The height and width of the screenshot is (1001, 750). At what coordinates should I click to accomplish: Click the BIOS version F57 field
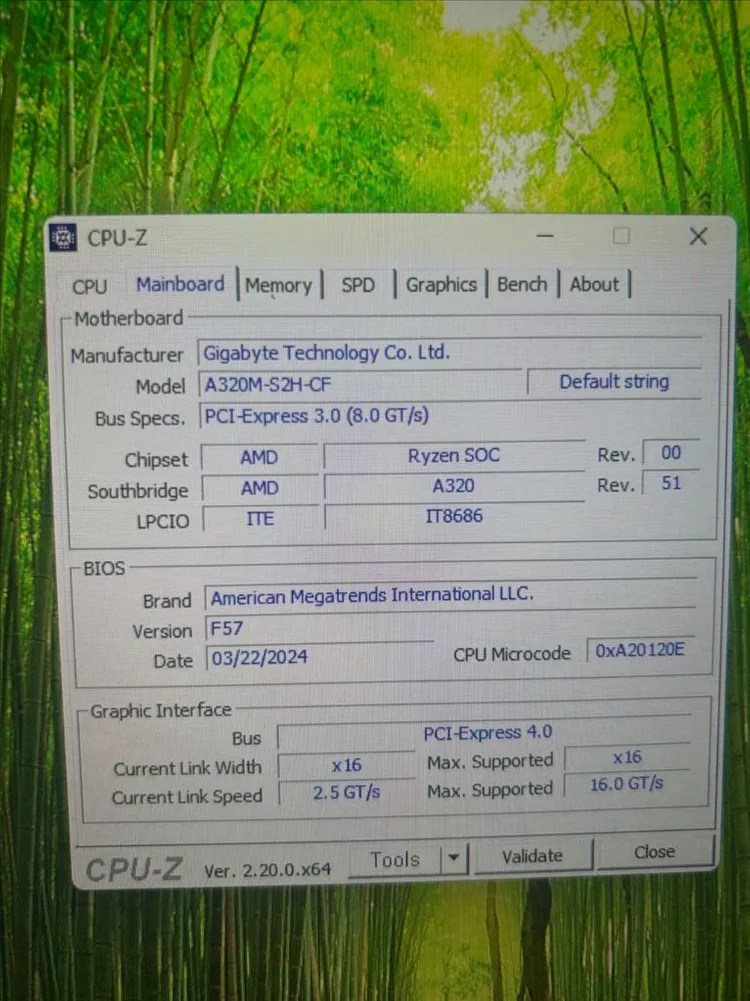[x=319, y=629]
